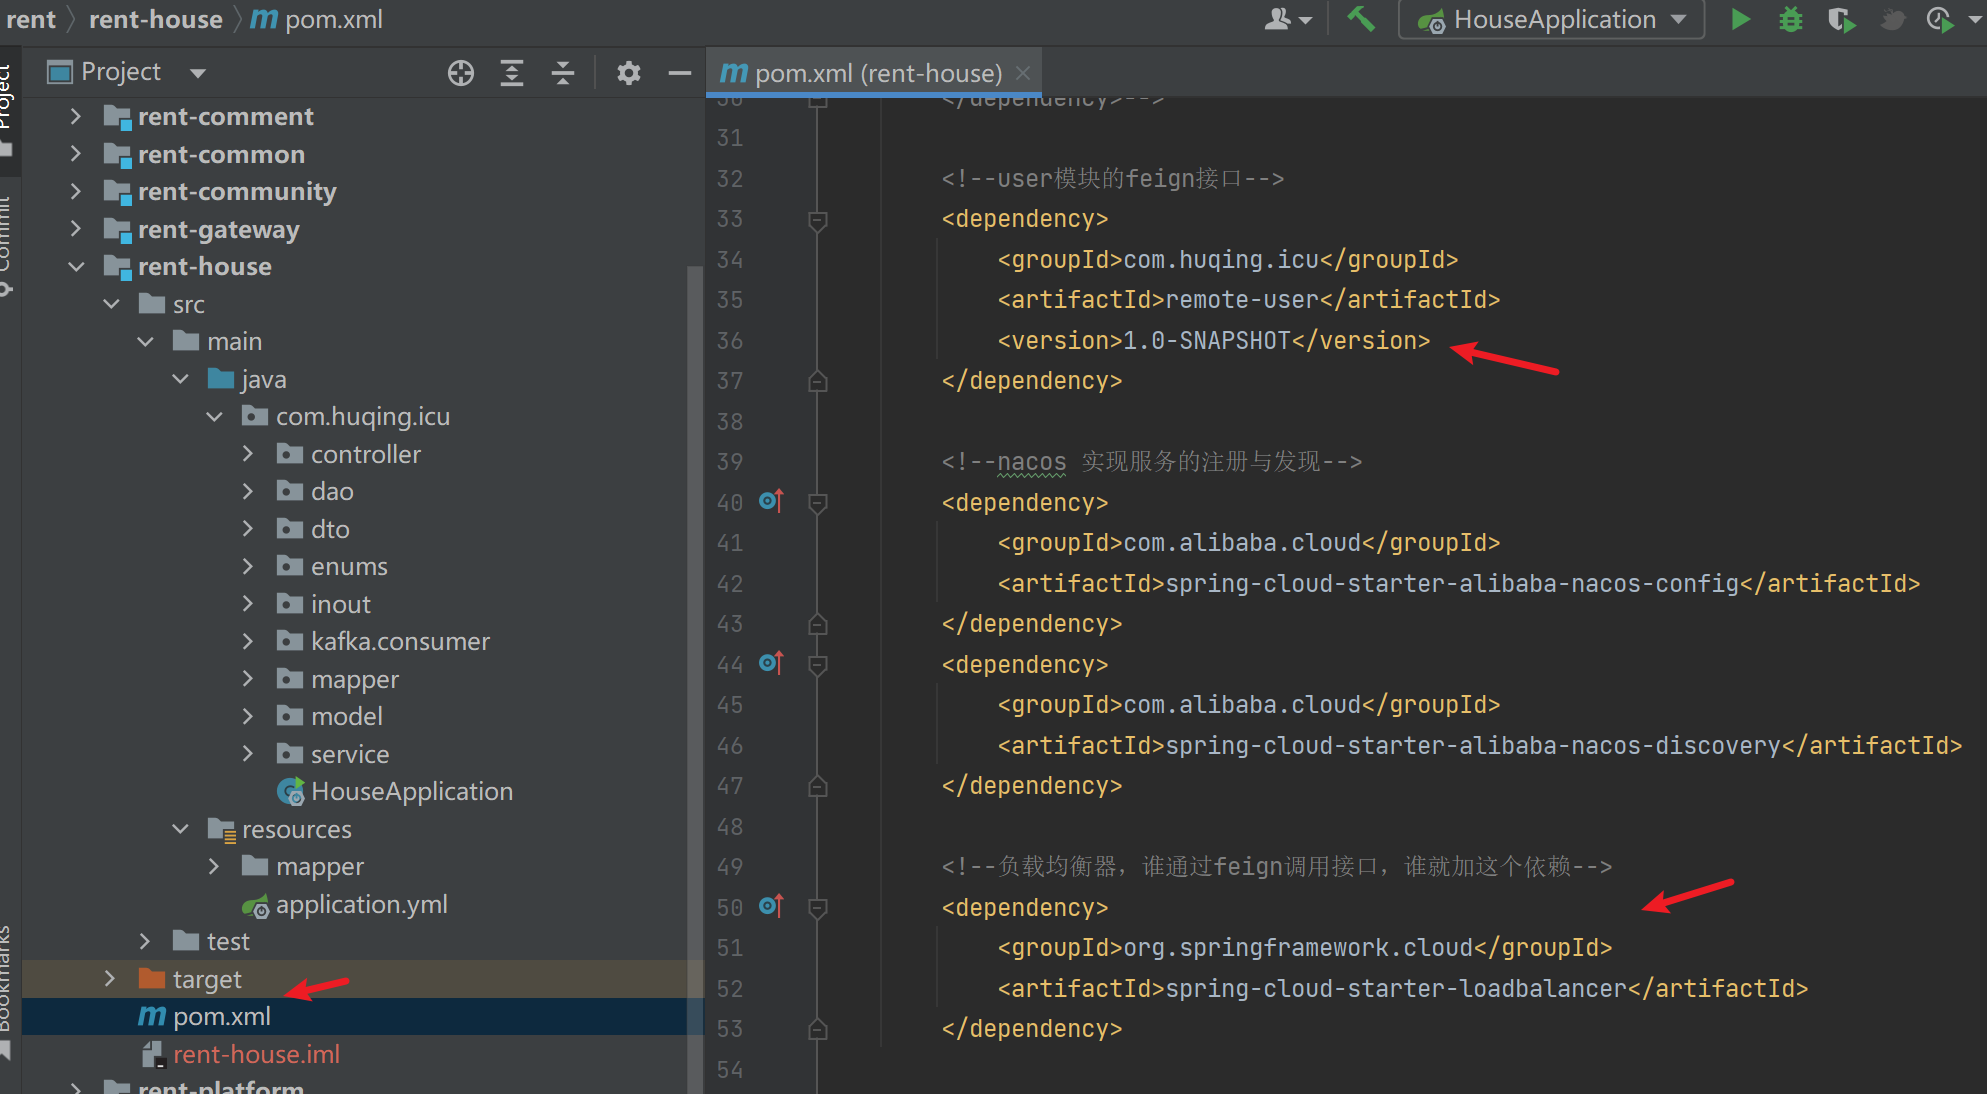The image size is (1987, 1094).
Task: Click rent-house in the breadcrumb bar
Action: pyautogui.click(x=155, y=20)
